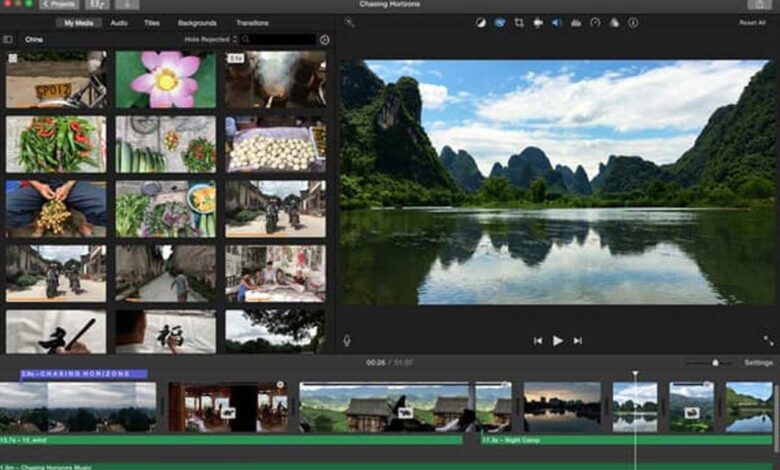Toggle the libraries sidebar list
This screenshot has width=780, height=470.
pos(9,39)
